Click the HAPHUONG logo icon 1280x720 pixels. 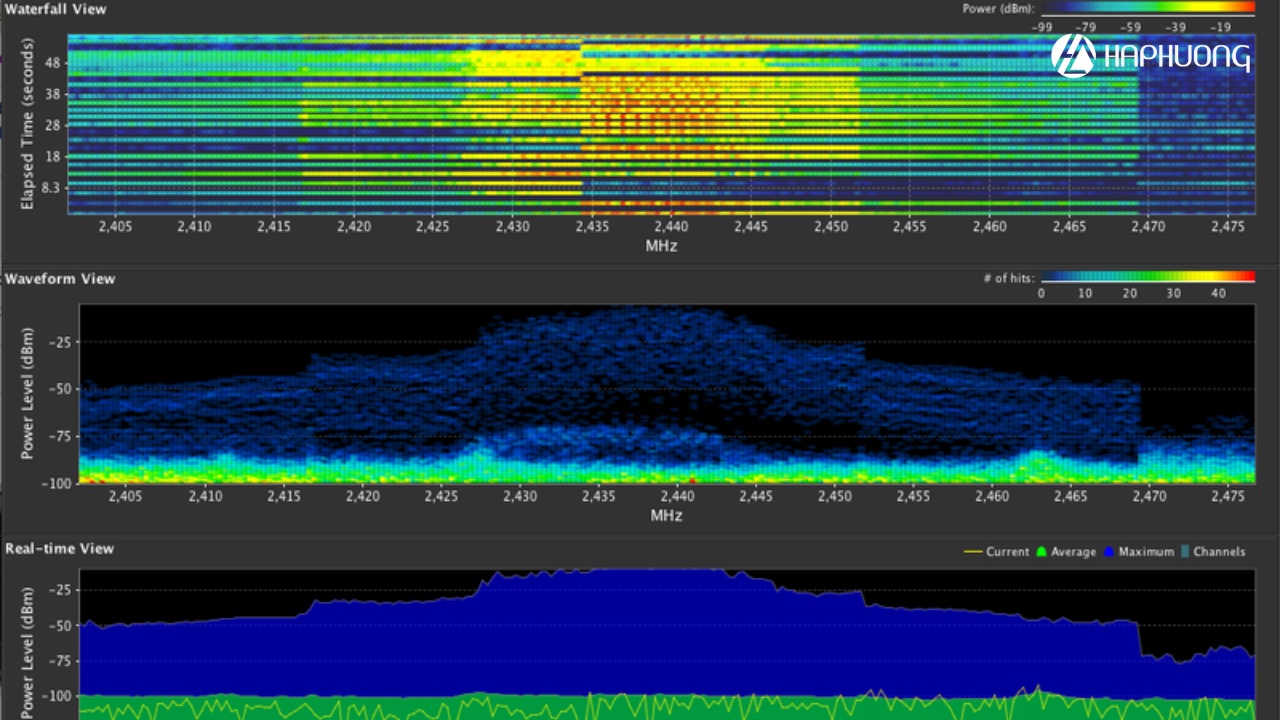click(x=1073, y=56)
